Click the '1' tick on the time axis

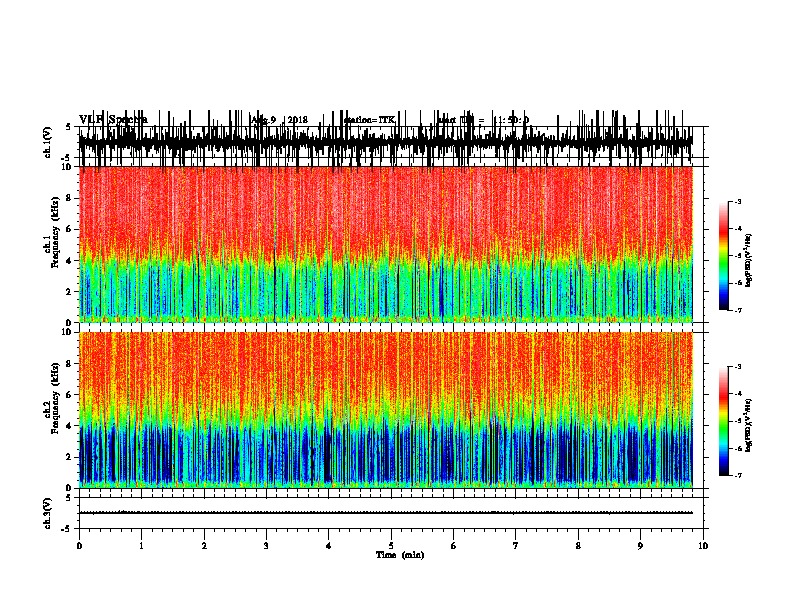pyautogui.click(x=141, y=546)
